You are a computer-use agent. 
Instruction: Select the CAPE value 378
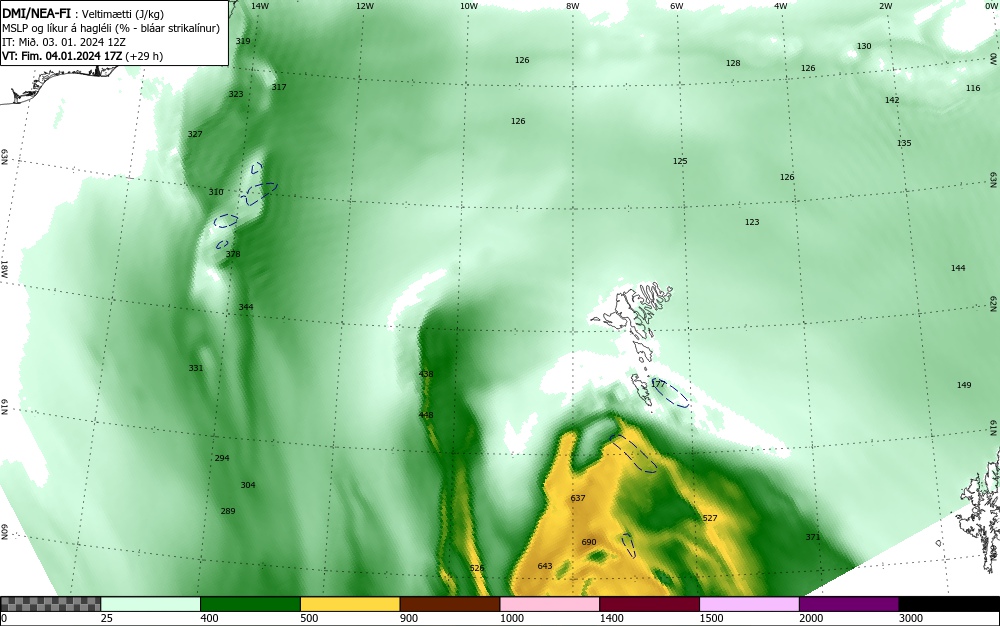(x=233, y=254)
